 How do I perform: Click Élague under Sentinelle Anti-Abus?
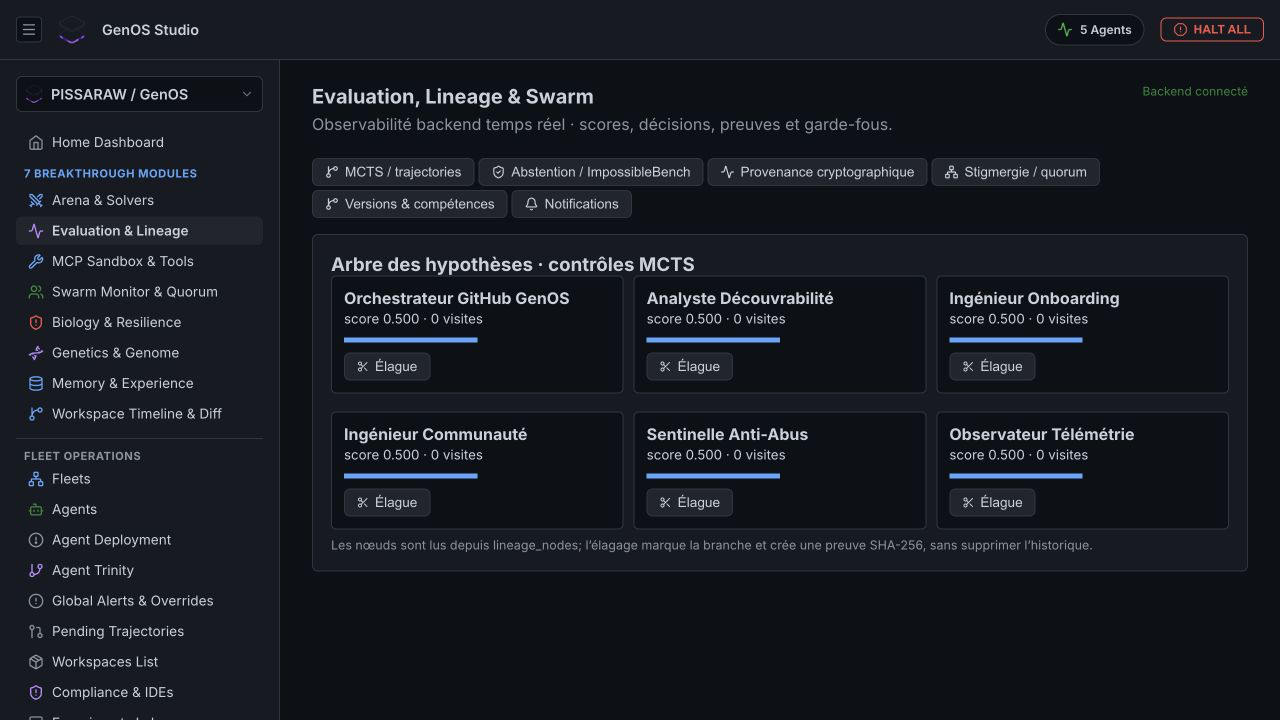tap(690, 502)
